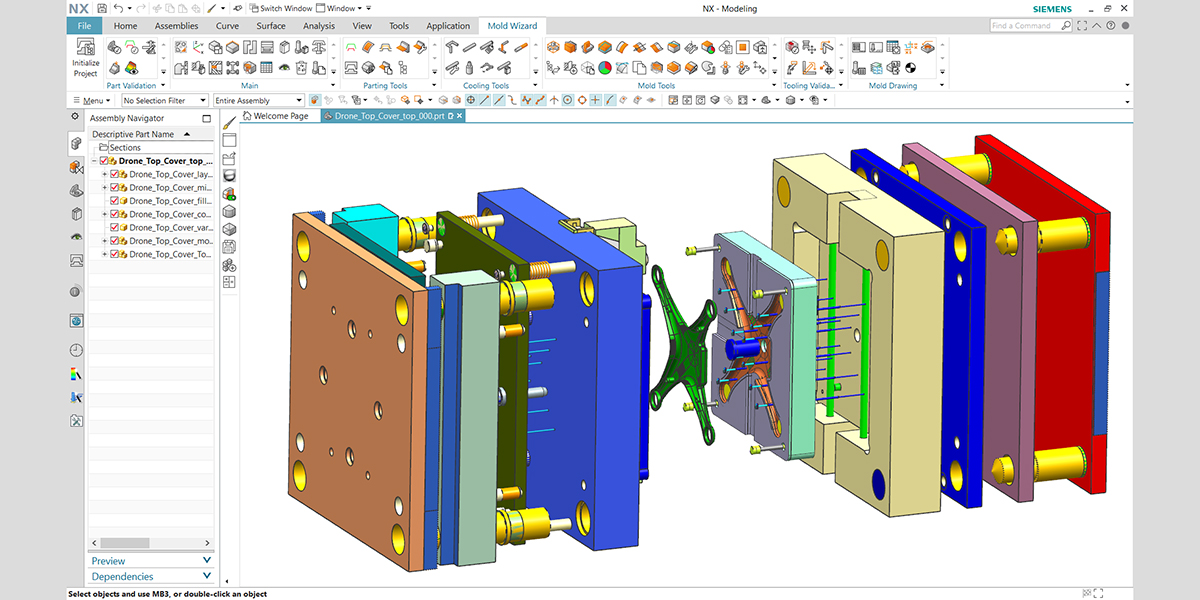Image resolution: width=1200 pixels, height=600 pixels.
Task: Click the Web browser globe sidebar icon
Action: point(76,321)
